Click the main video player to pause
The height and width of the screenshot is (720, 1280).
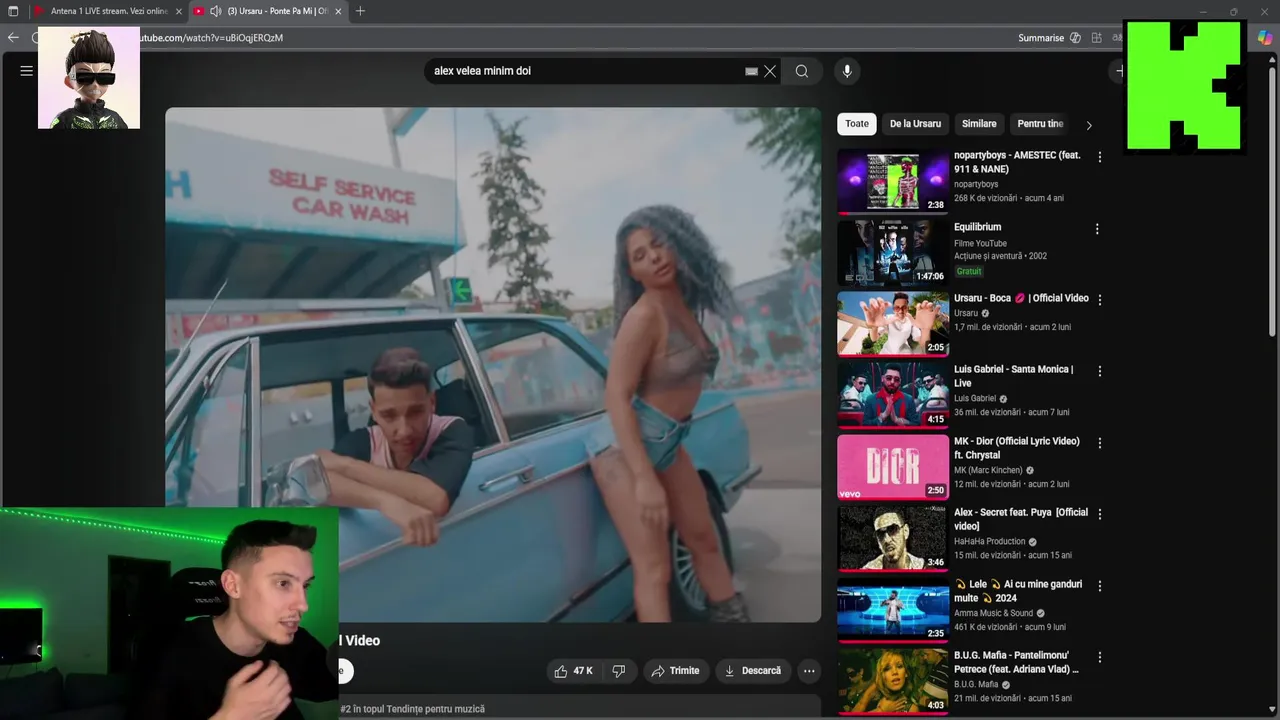[x=493, y=365]
